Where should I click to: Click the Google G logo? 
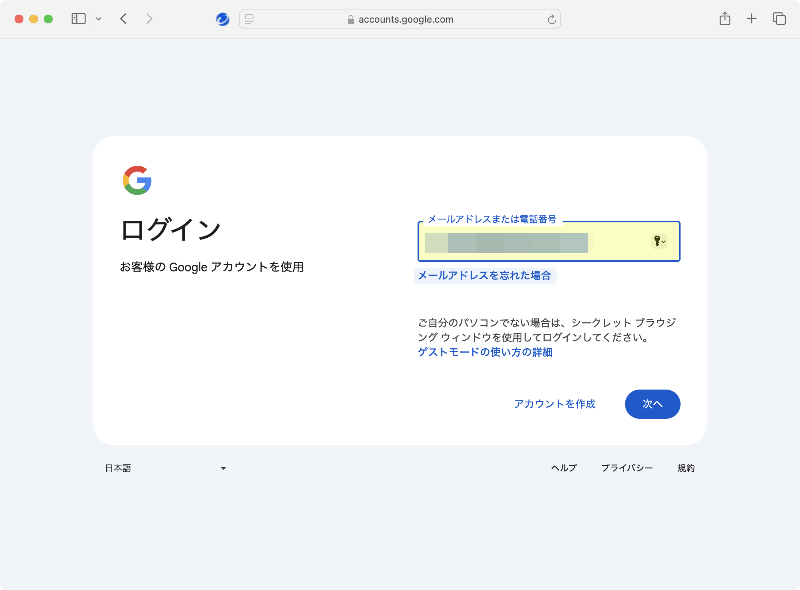pos(137,180)
